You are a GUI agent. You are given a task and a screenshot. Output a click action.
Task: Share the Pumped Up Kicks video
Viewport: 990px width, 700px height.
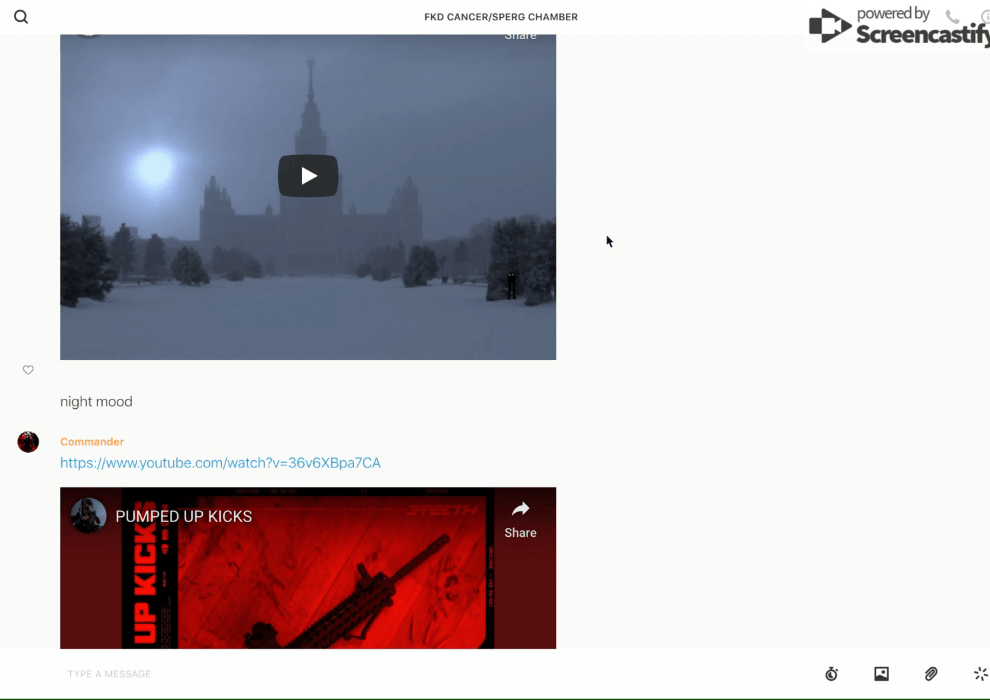tap(520, 519)
